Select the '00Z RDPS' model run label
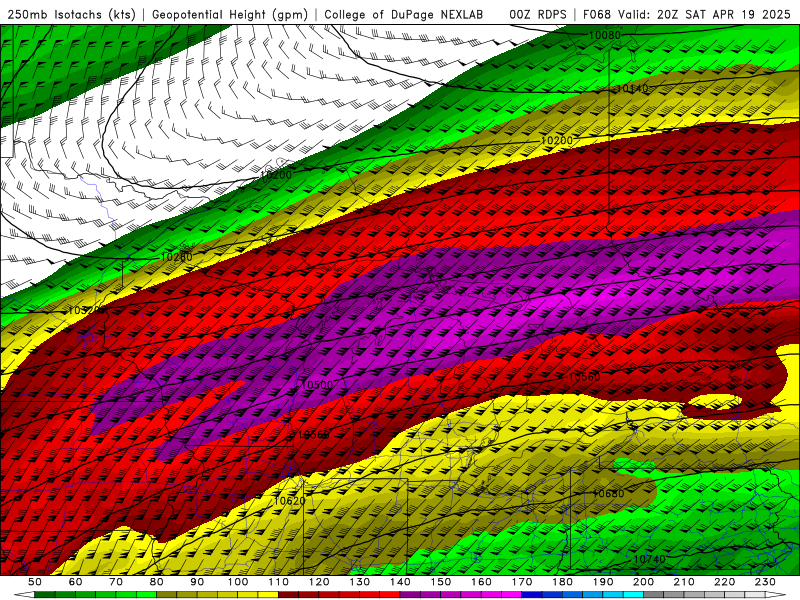The width and height of the screenshot is (800, 600). (x=538, y=15)
